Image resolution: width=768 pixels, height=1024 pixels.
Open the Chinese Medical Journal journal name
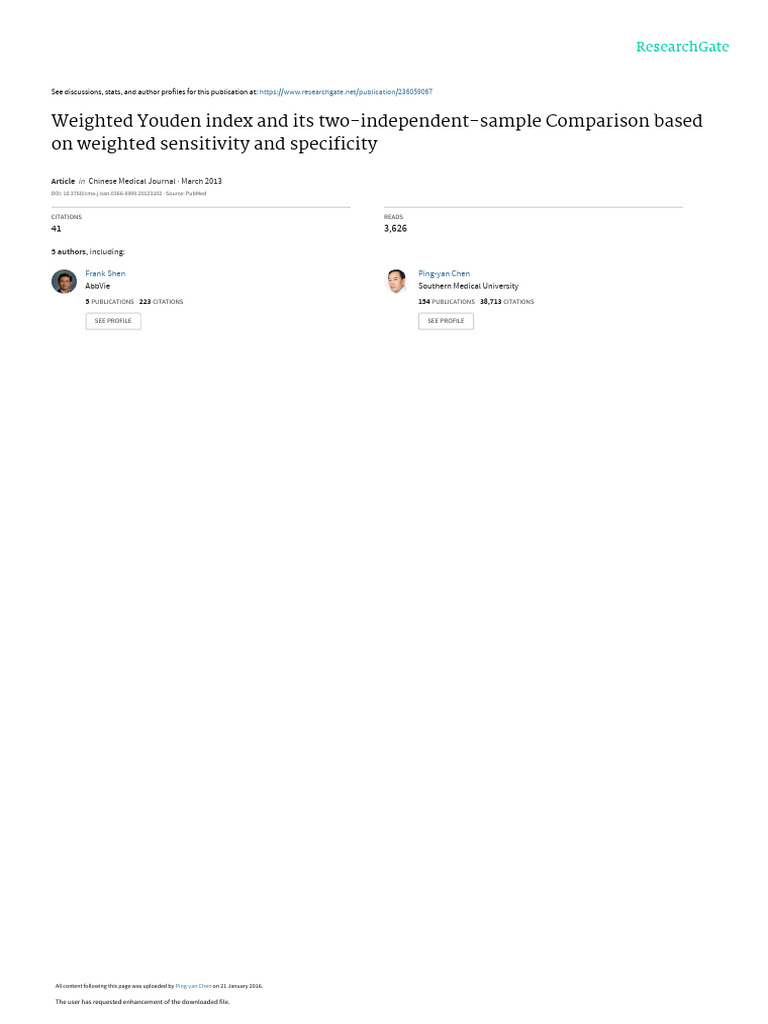[x=132, y=181]
